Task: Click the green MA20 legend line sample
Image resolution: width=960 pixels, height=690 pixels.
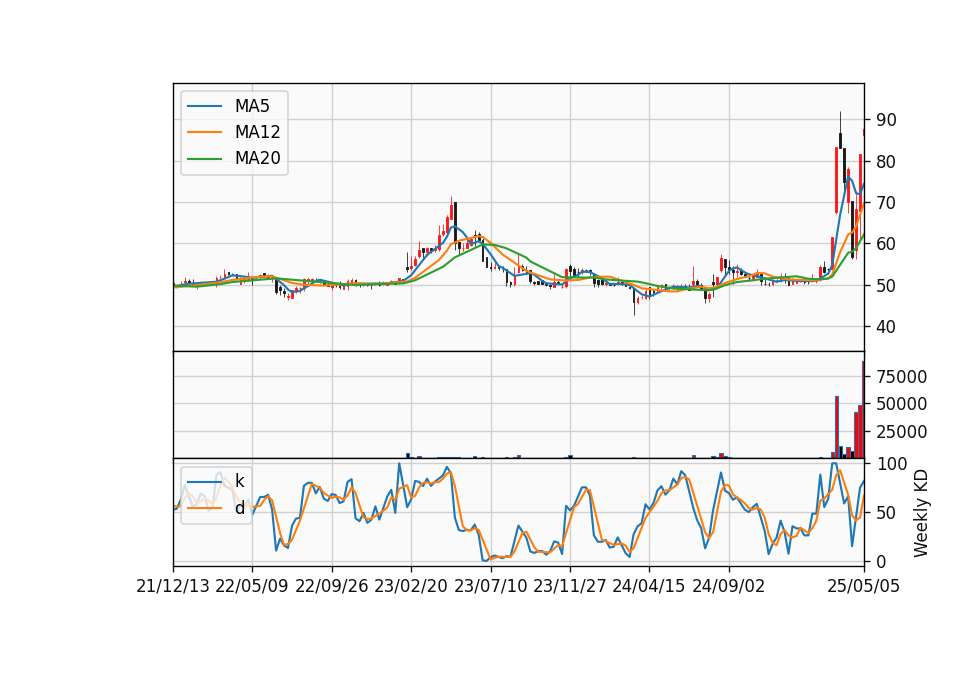Action: point(204,158)
